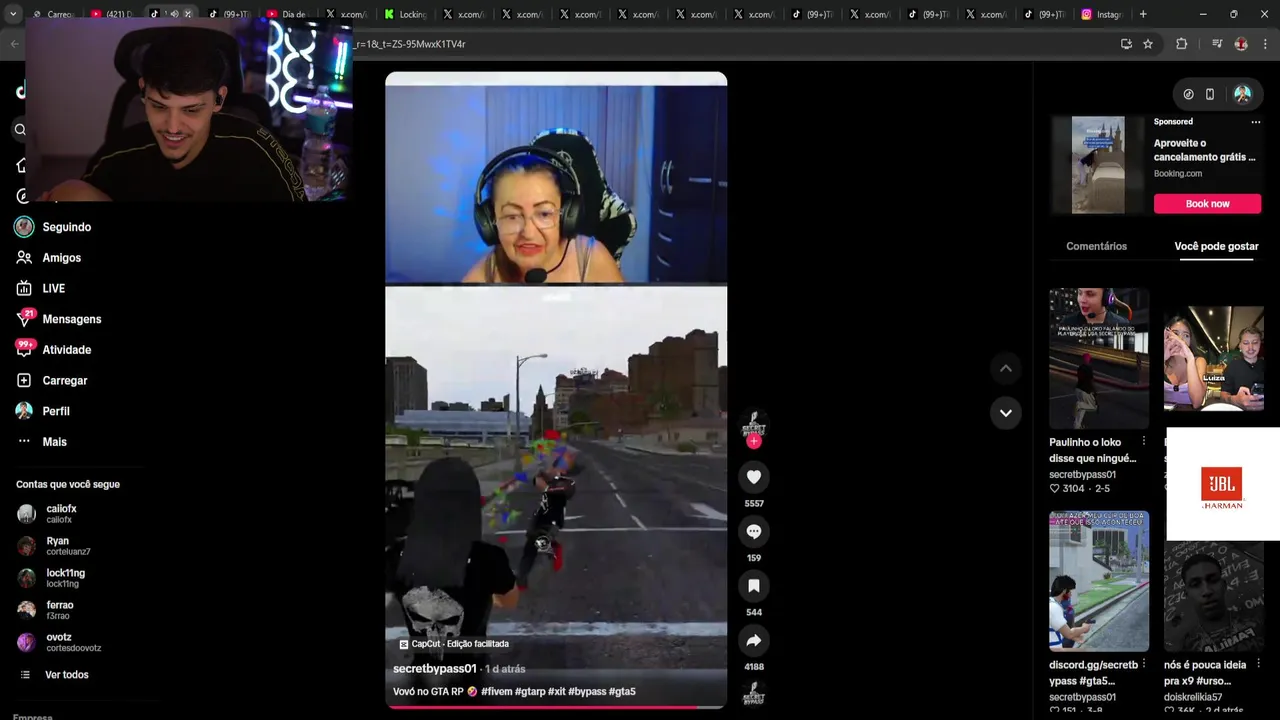Open the Dia de browser tab

(x=288, y=14)
